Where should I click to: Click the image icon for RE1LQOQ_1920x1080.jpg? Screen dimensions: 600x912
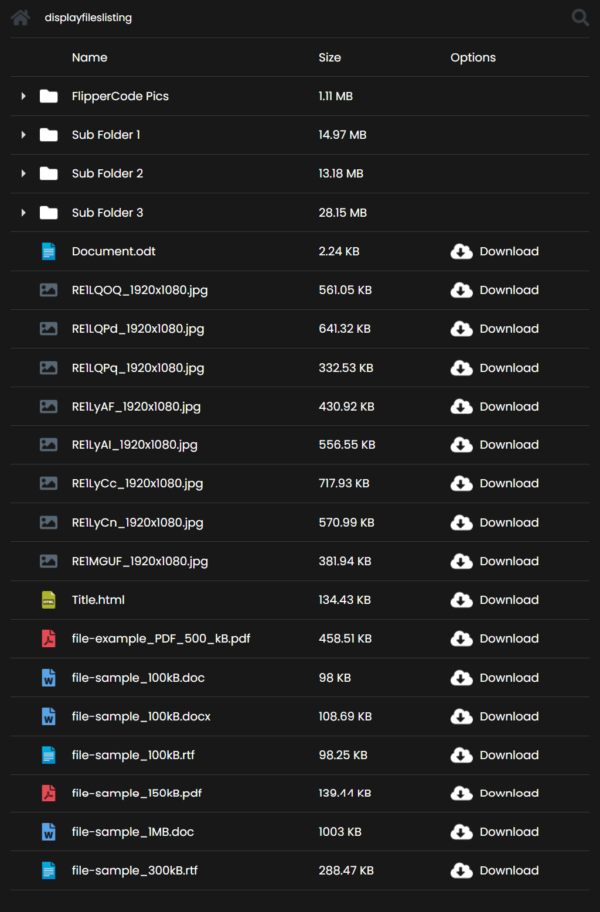49,290
